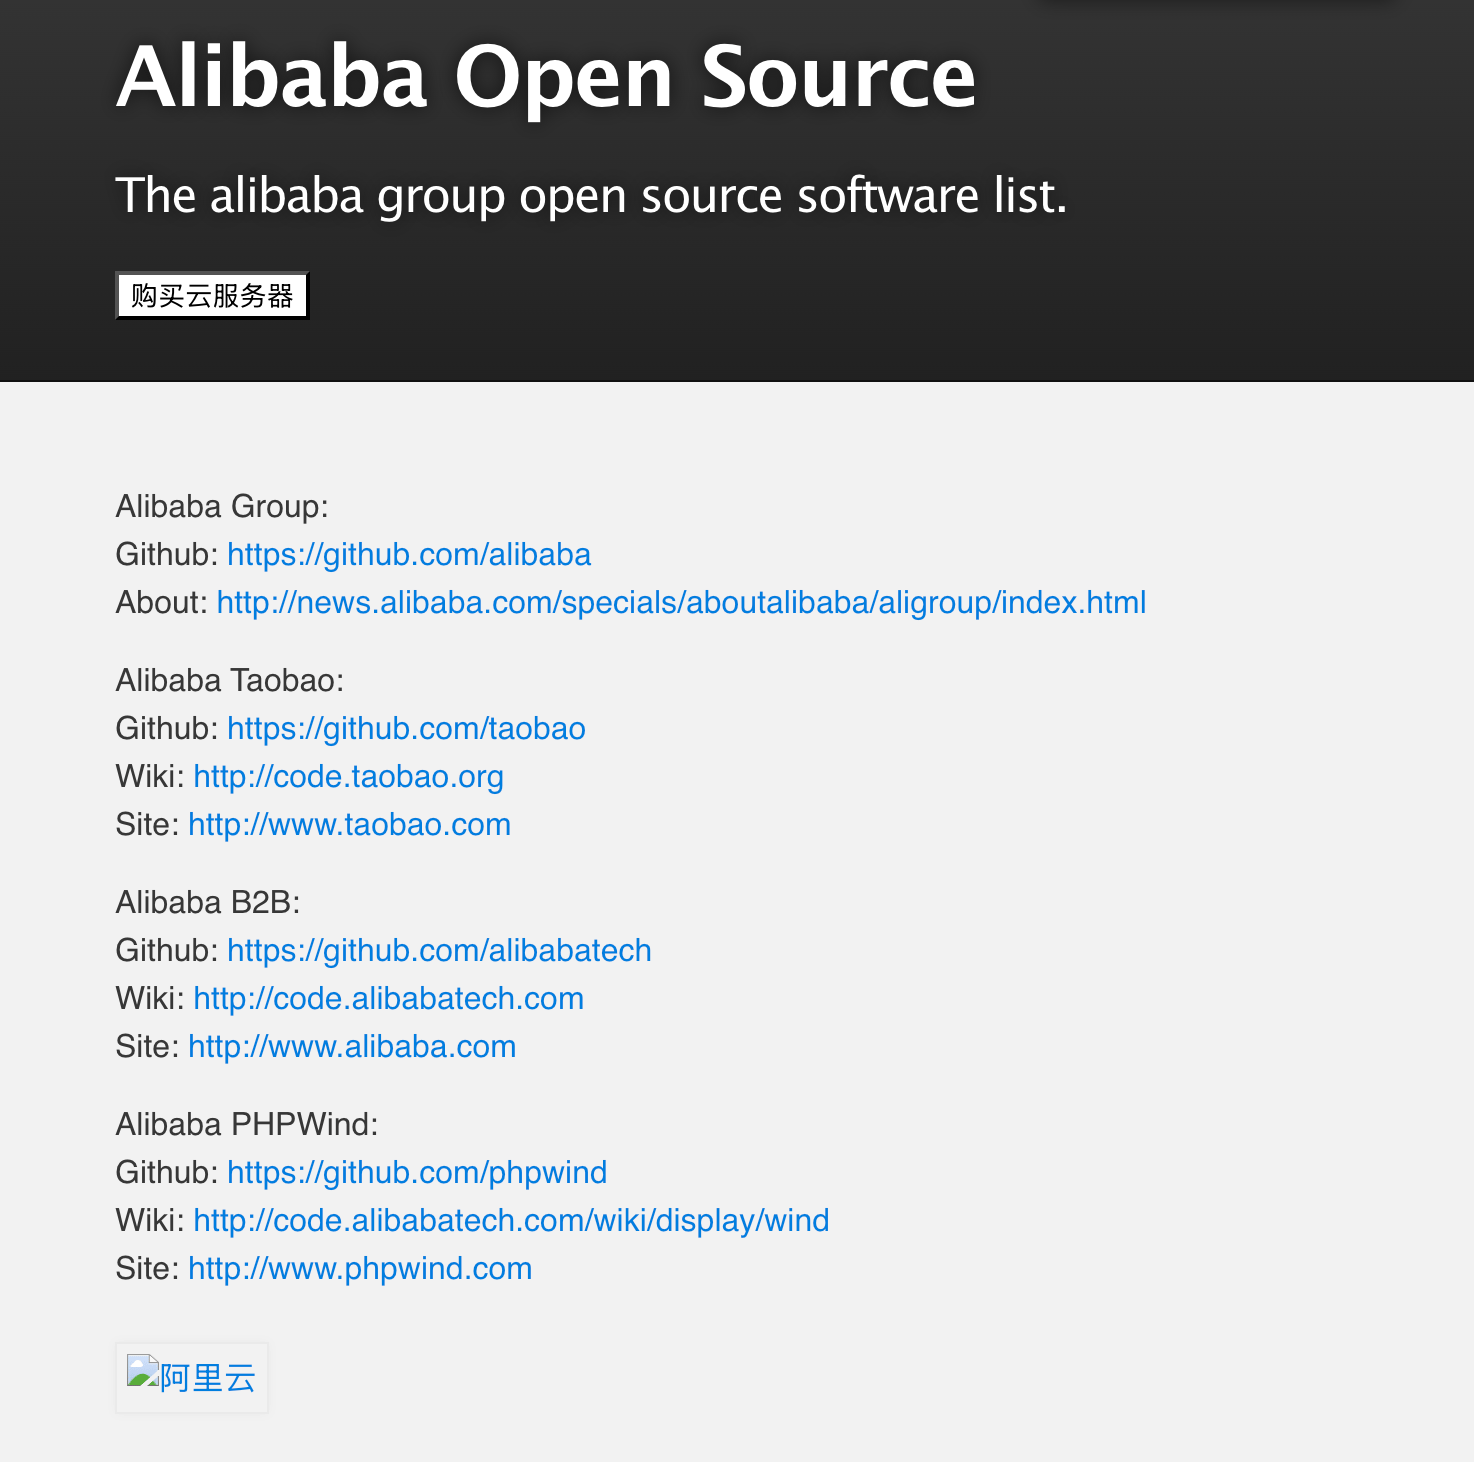Open the www.alibaba.com site link
Viewport: 1474px width, 1462px height.
[351, 1046]
